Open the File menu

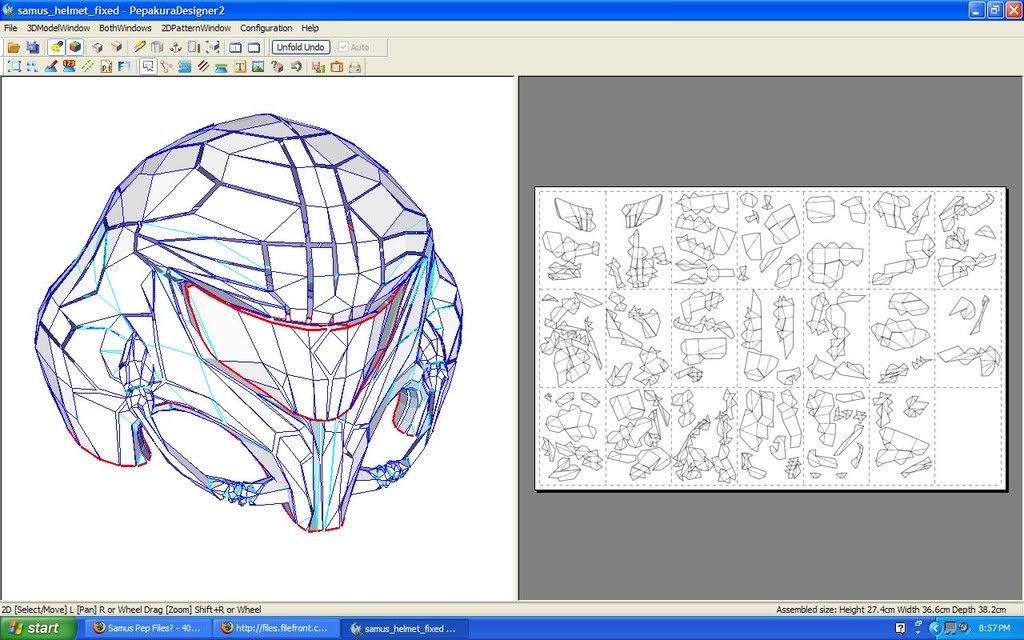tap(11, 28)
